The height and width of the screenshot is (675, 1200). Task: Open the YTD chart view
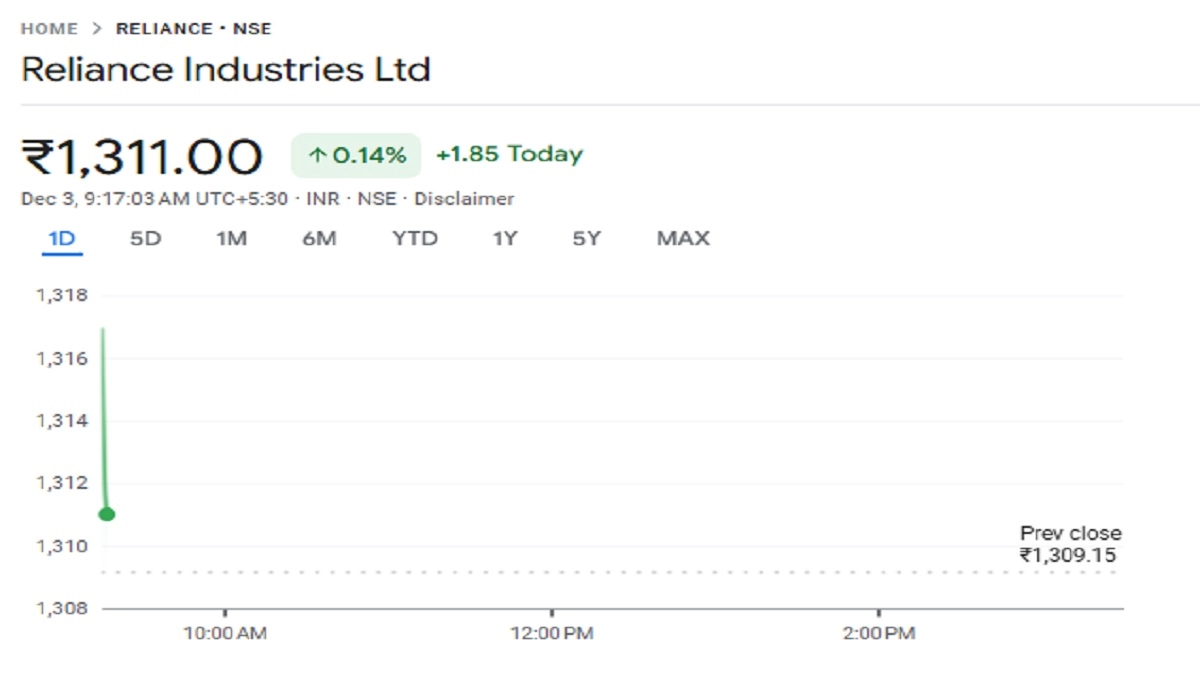415,238
